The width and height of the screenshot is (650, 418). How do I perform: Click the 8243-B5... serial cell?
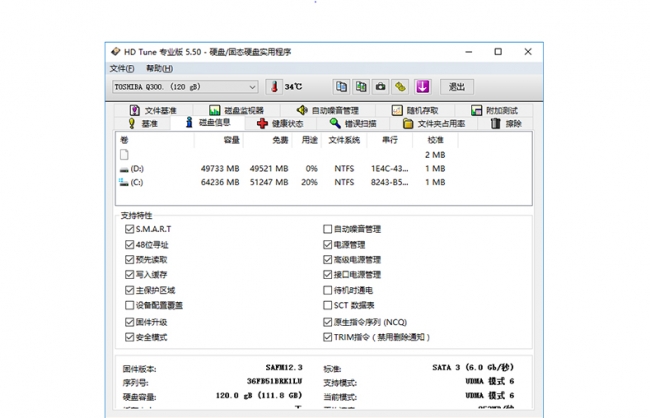tap(389, 182)
